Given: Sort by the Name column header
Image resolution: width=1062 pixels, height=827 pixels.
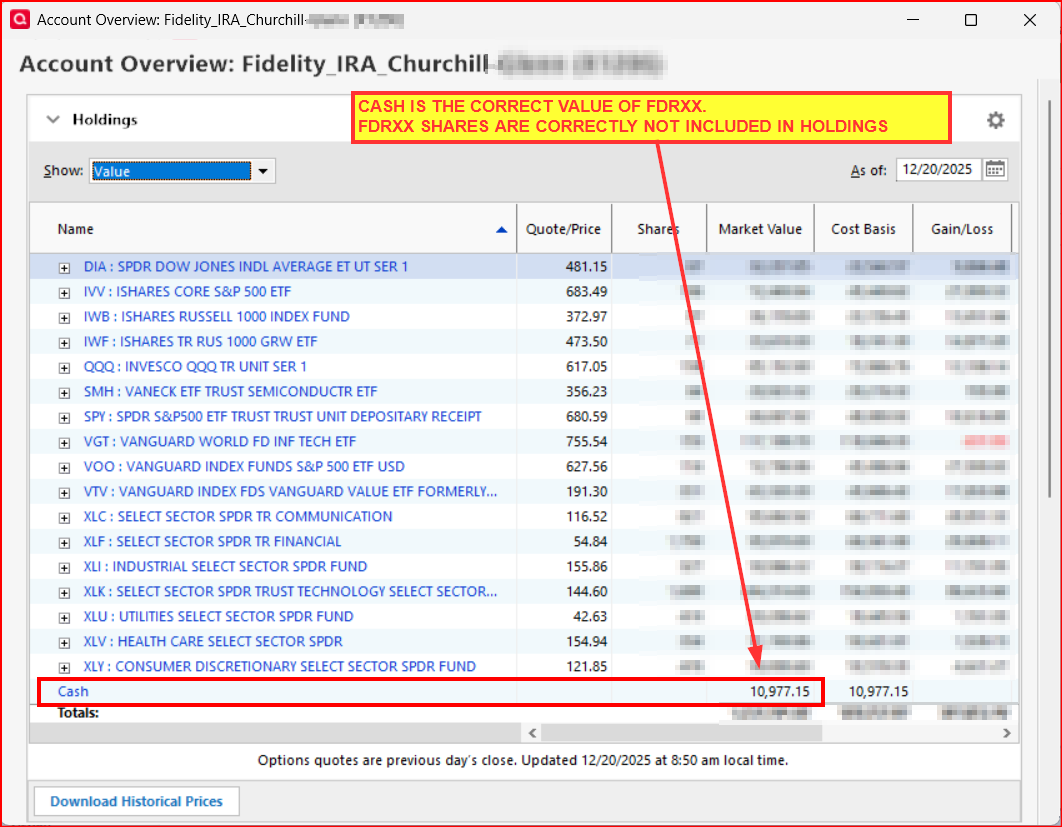Looking at the screenshot, I should click(273, 229).
